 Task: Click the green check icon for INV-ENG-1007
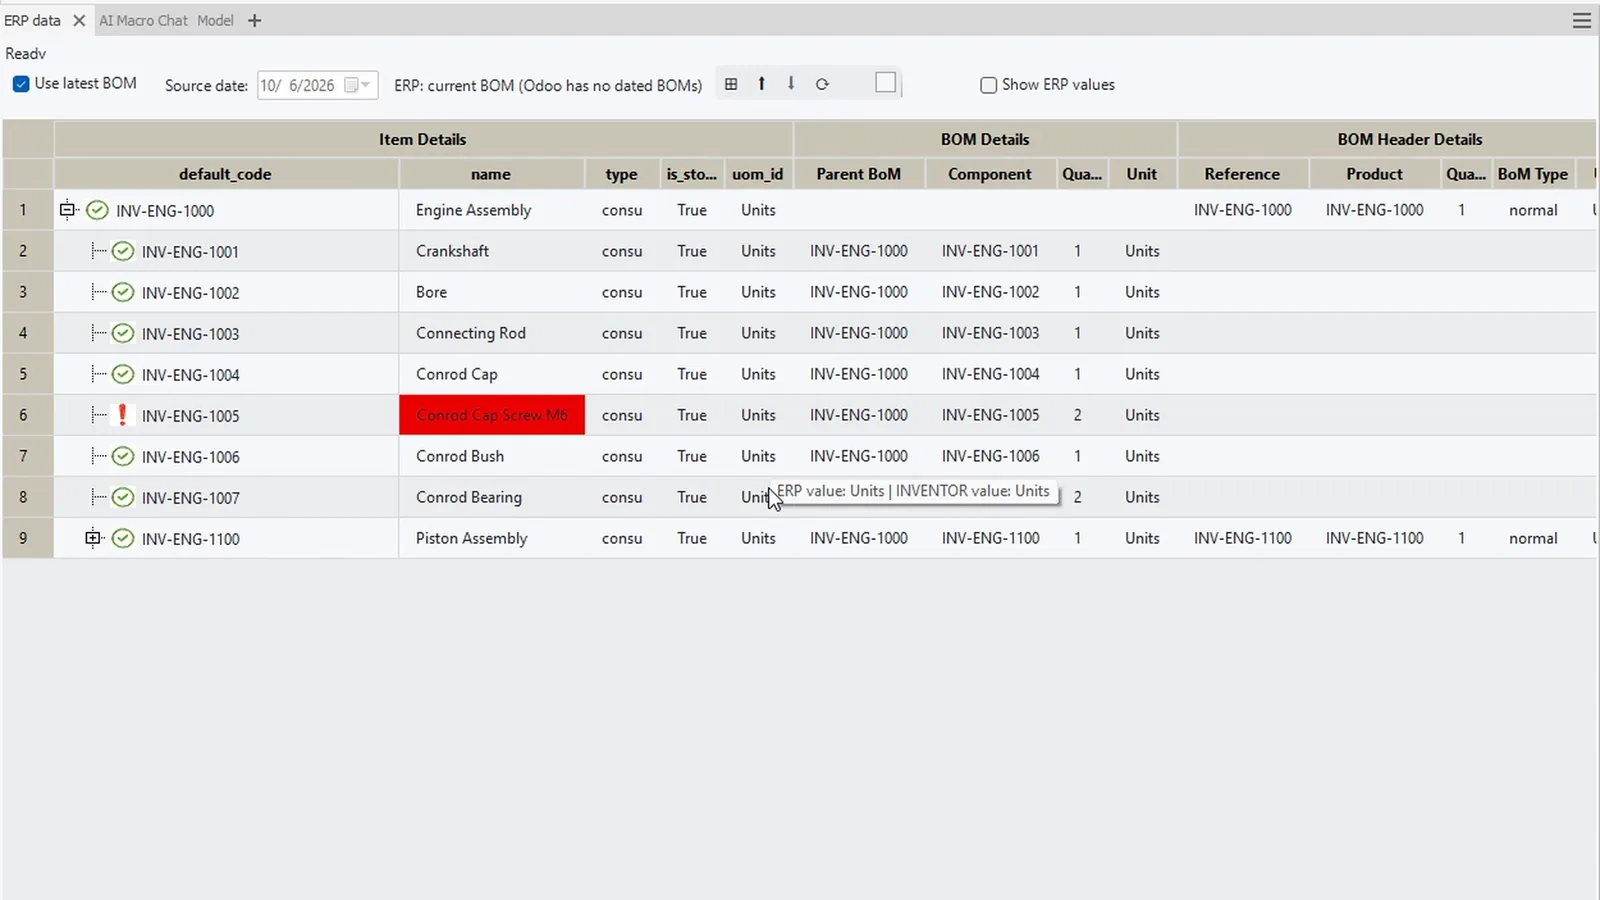pyautogui.click(x=123, y=497)
